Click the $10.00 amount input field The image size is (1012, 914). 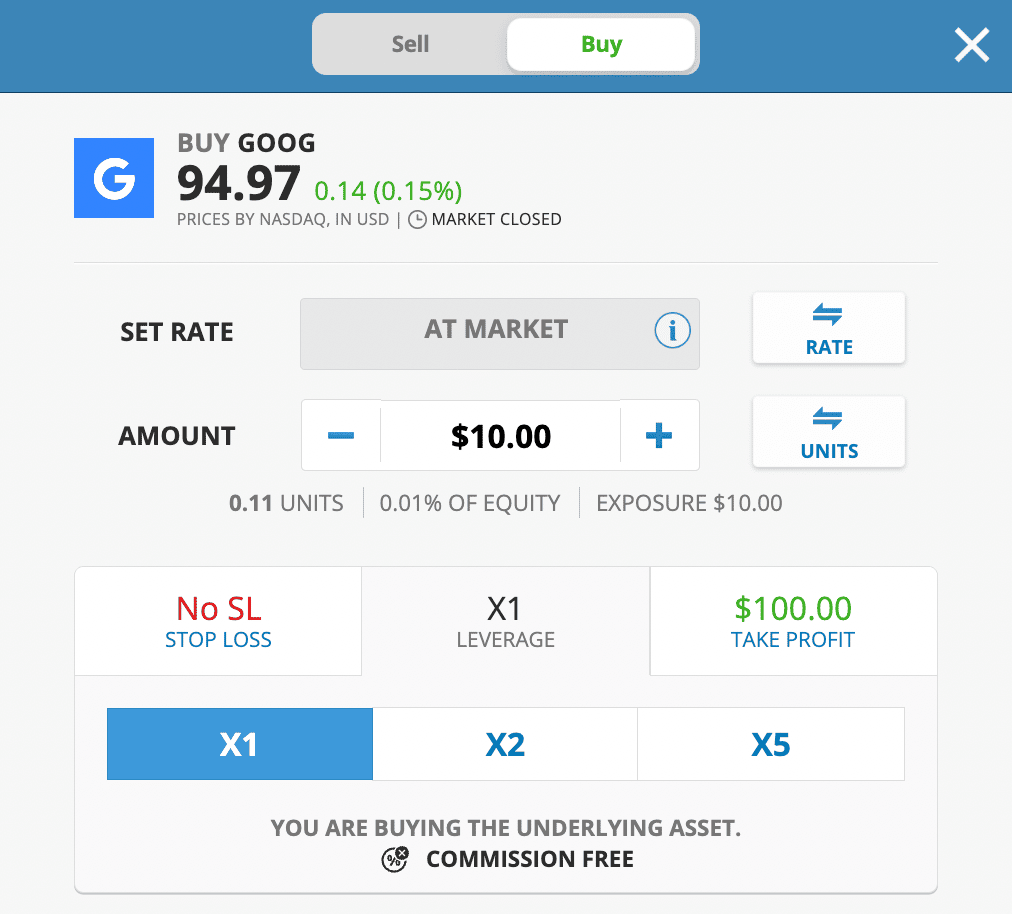pyautogui.click(x=500, y=436)
